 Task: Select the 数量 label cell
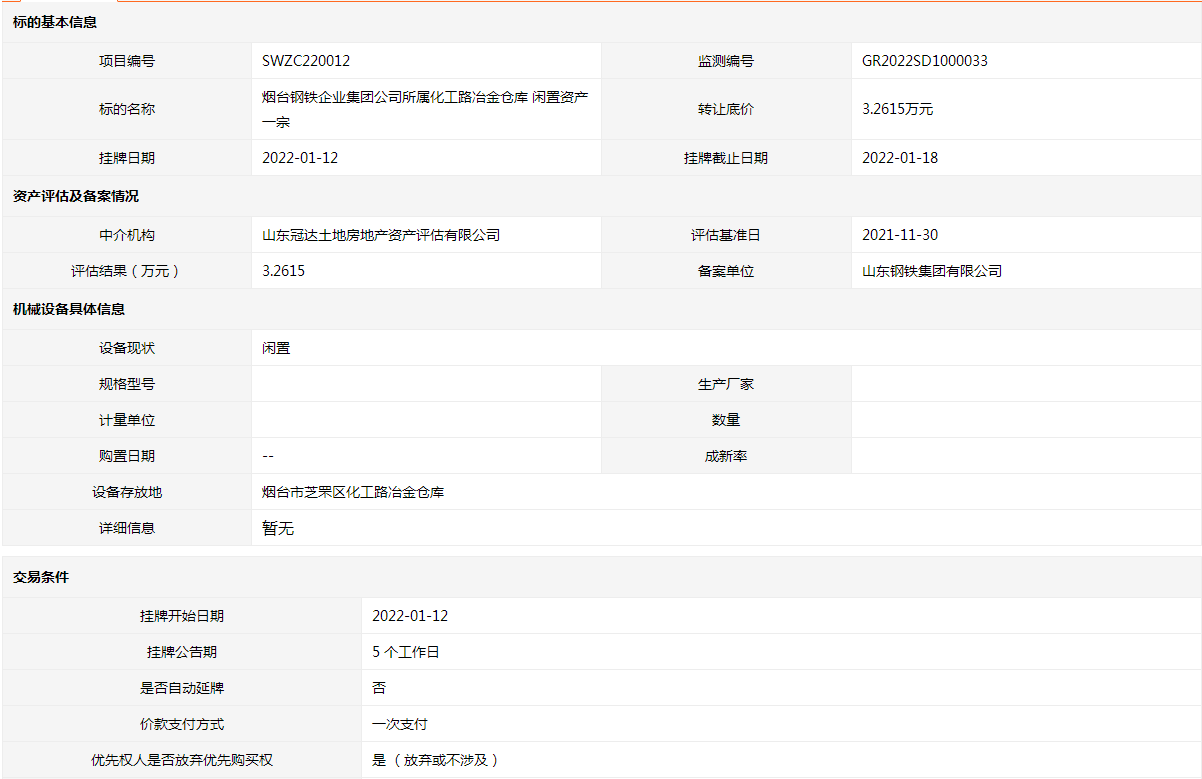[x=726, y=420]
